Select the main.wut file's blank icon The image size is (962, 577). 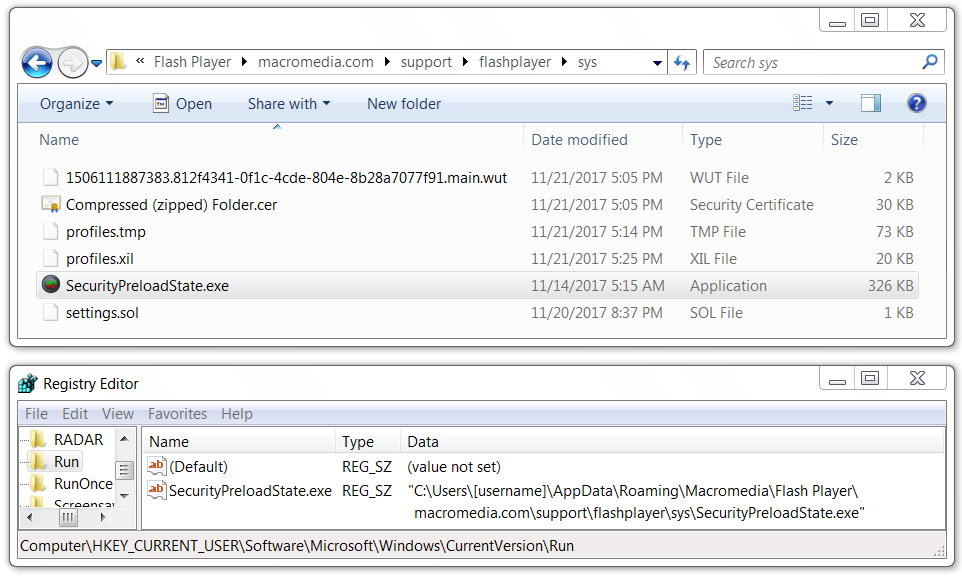coord(50,177)
